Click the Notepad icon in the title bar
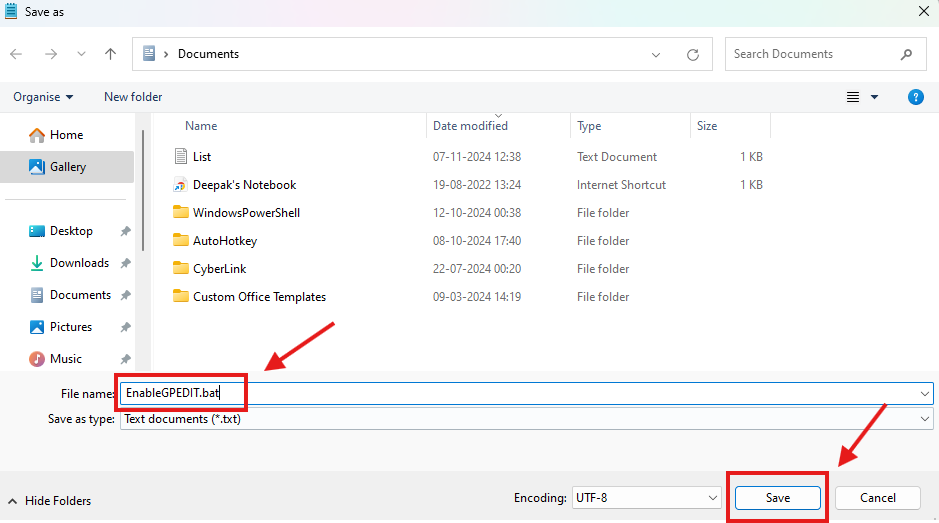 click(11, 11)
